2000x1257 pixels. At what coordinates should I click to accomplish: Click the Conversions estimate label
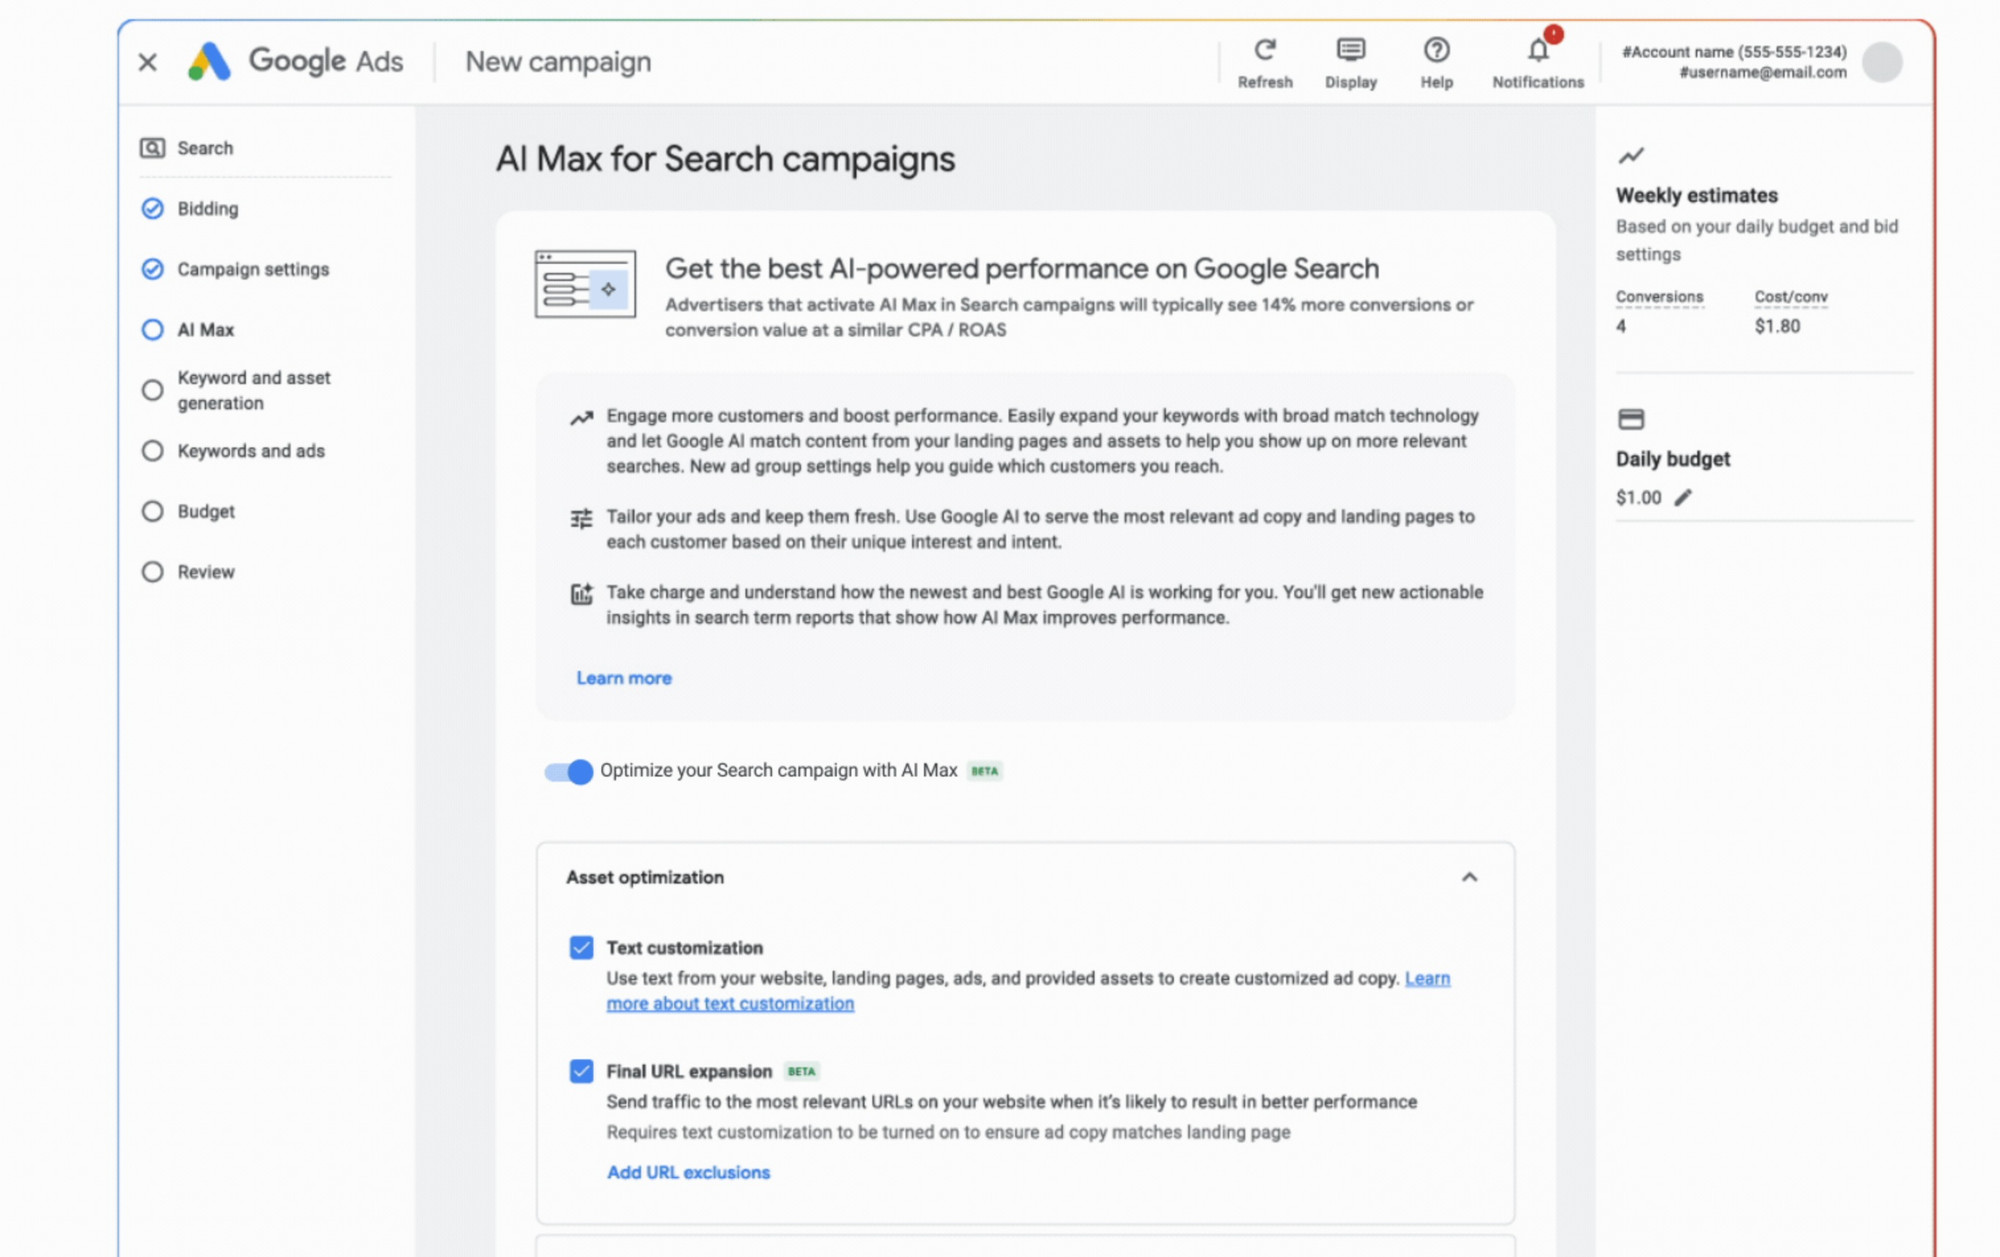[x=1659, y=297]
